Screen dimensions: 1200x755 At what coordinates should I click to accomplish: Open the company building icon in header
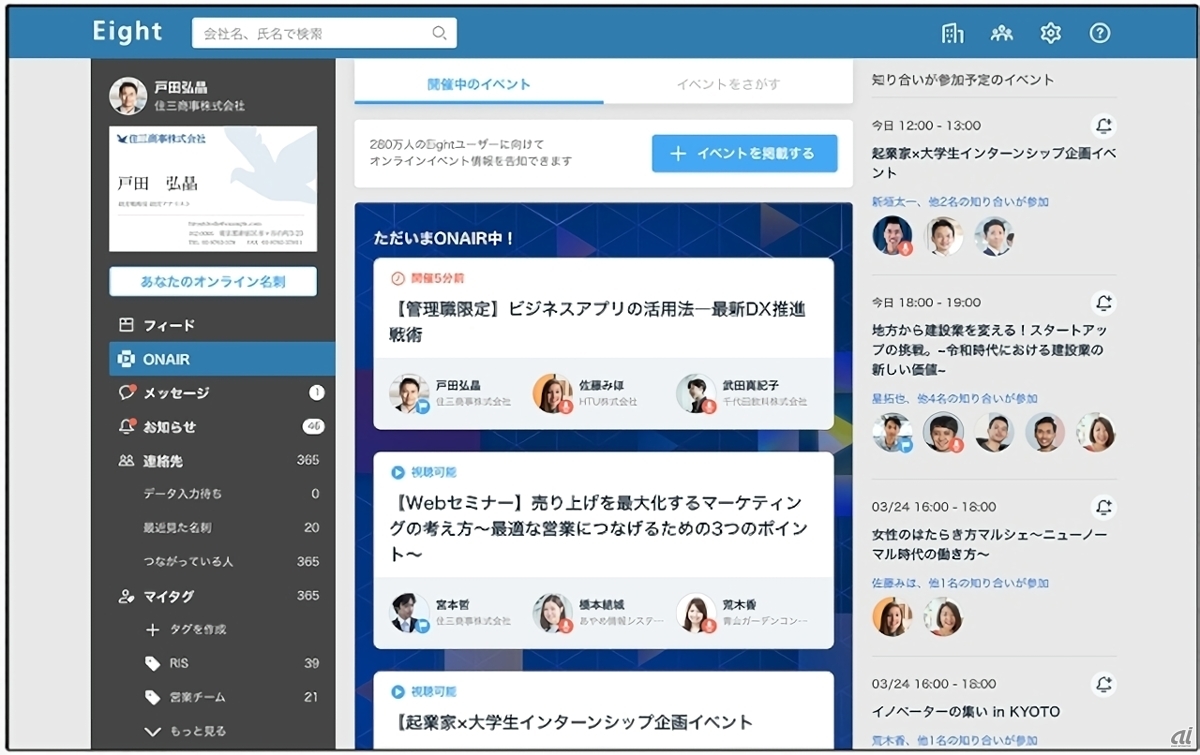(953, 33)
